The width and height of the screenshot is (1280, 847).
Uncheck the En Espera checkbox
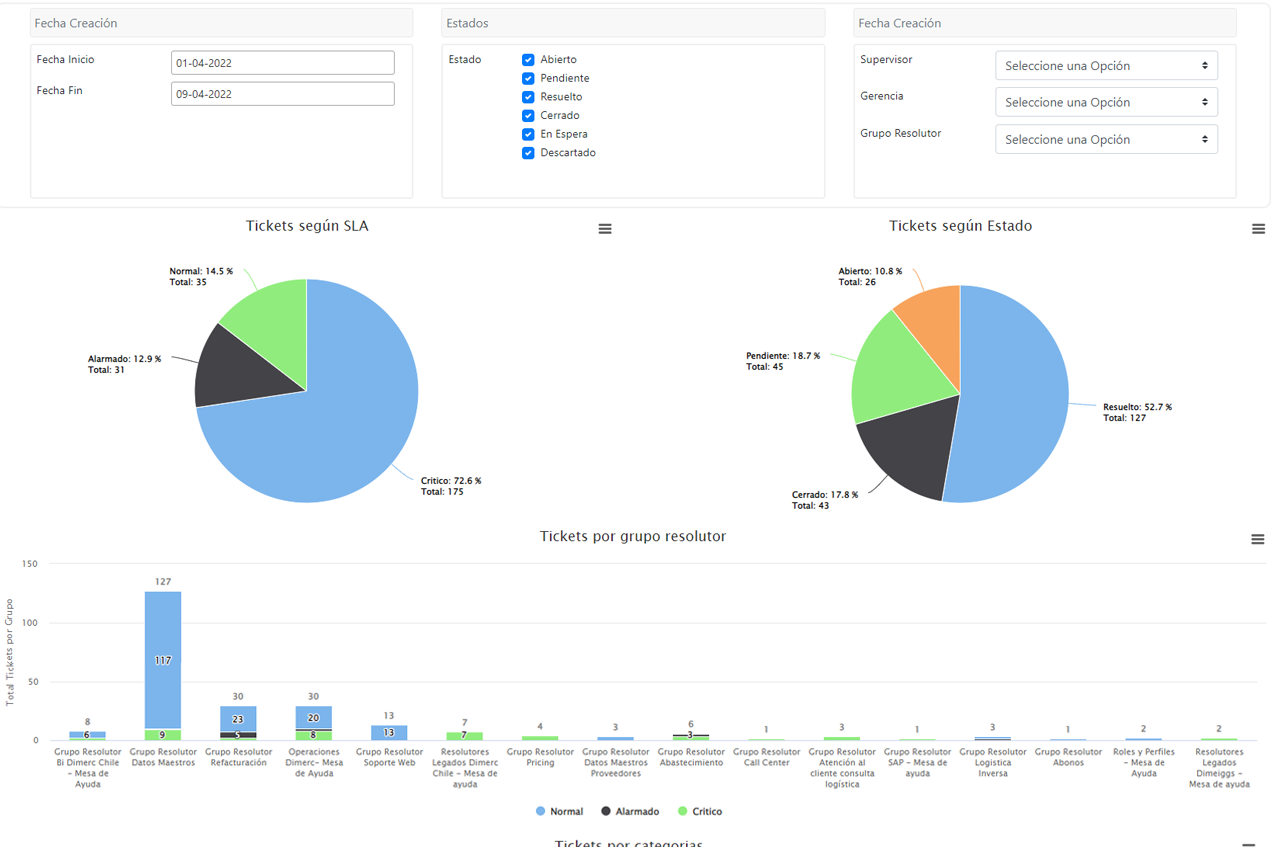[528, 134]
